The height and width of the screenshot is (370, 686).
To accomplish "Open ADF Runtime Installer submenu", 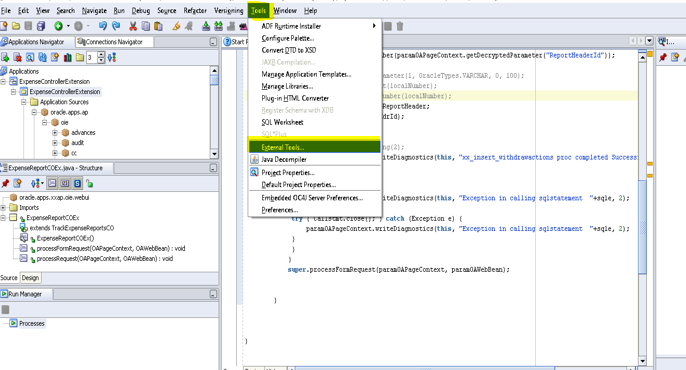I will [x=315, y=26].
